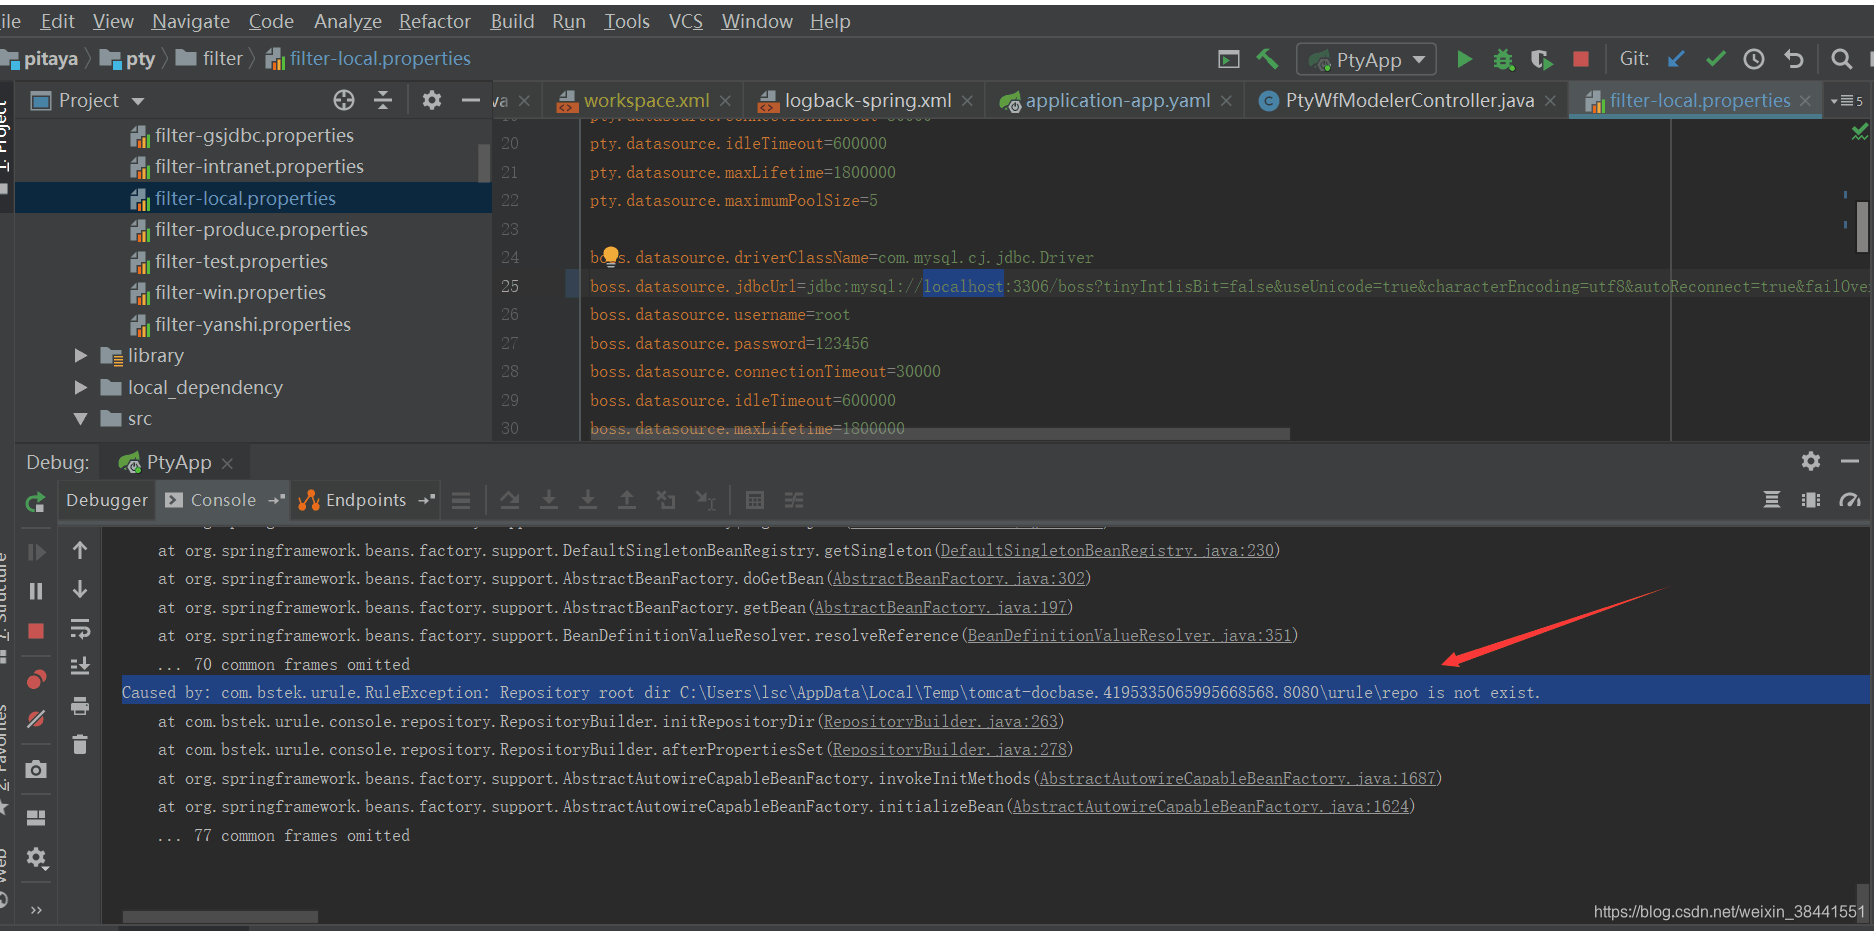
Task: Click Step Into in debugger toolbar
Action: click(x=548, y=500)
